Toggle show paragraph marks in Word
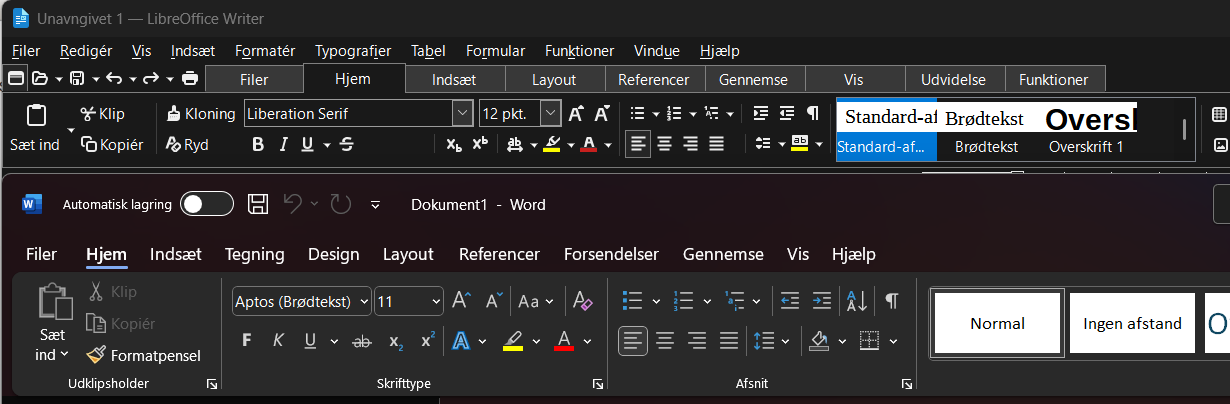 tap(892, 301)
